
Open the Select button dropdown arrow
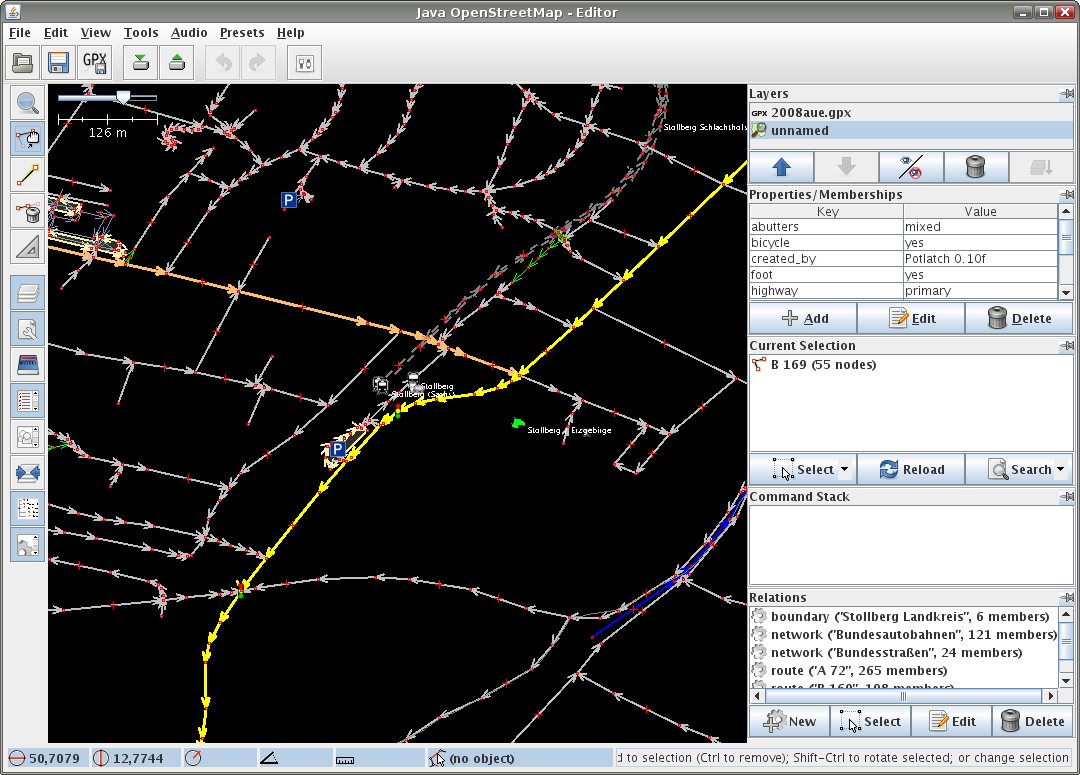coord(844,469)
